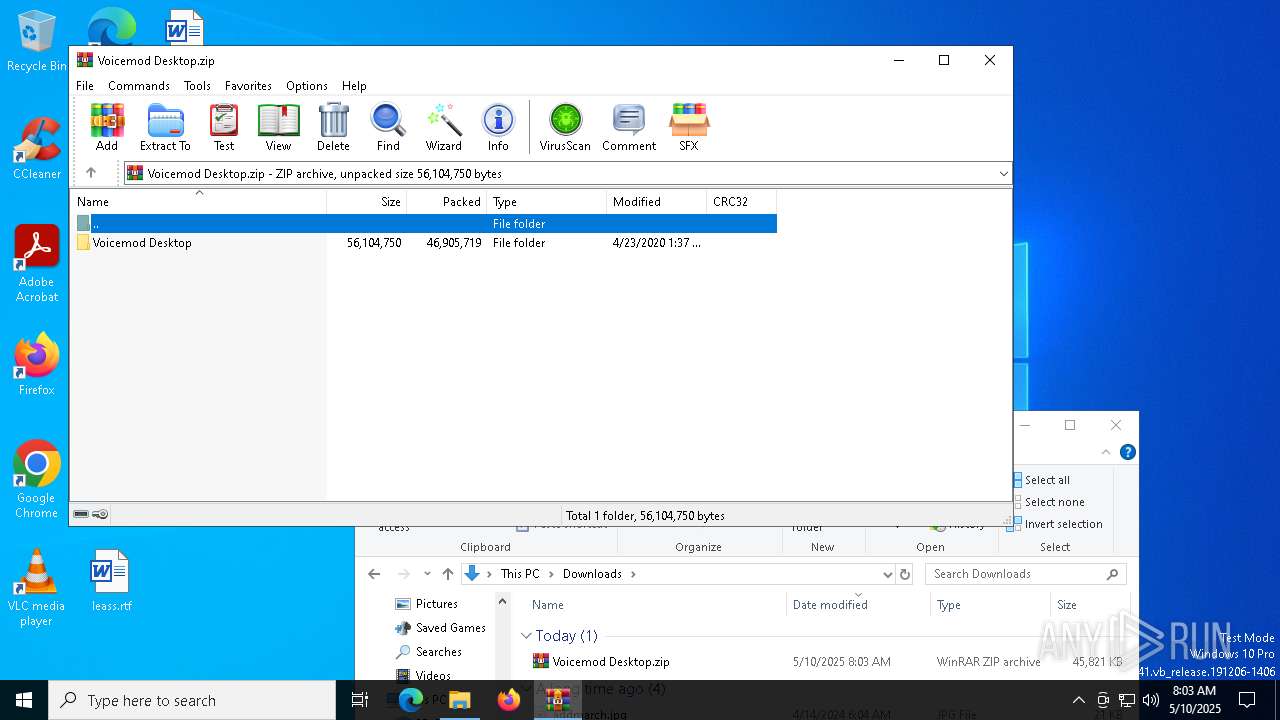Sort WinRAR list by Name column
This screenshot has height=720, width=1280.
[200, 201]
